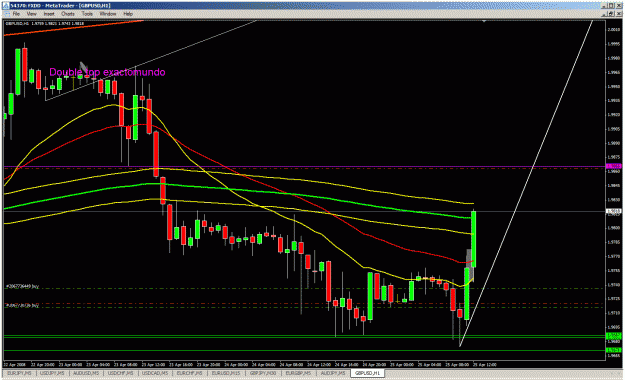Click the 22 Apr 2008 time axis label
625x380 pixels.
click(x=14, y=364)
